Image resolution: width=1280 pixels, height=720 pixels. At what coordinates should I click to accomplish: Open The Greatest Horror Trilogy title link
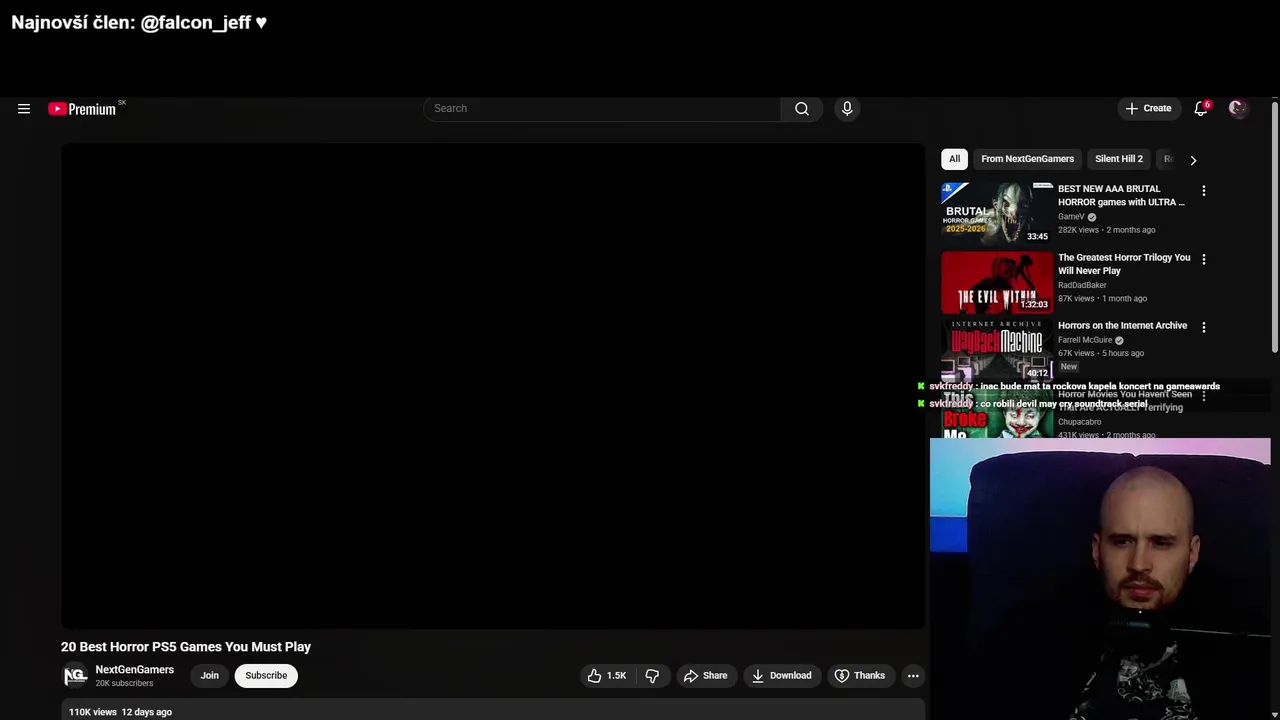click(x=1124, y=264)
